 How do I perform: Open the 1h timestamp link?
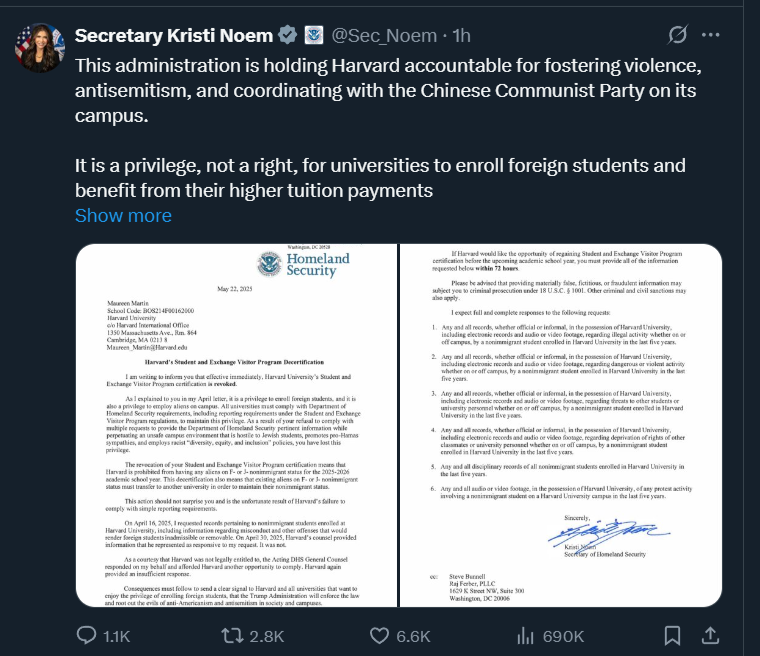[461, 35]
